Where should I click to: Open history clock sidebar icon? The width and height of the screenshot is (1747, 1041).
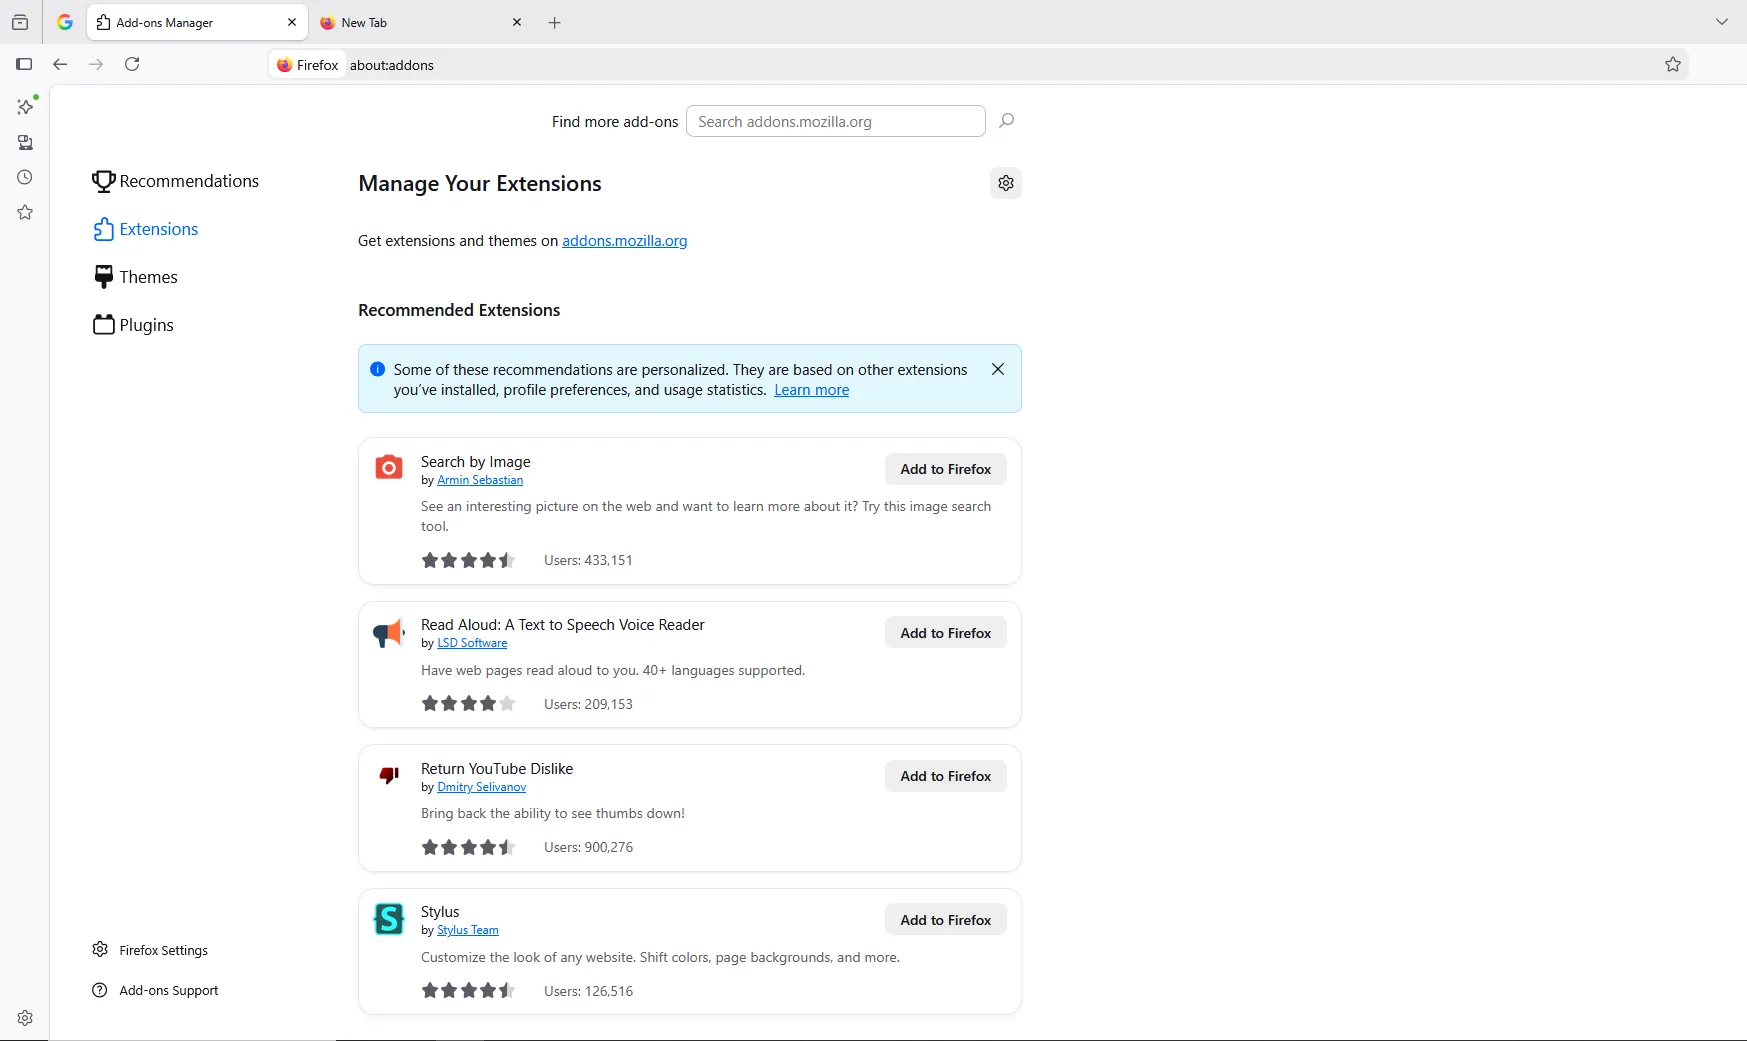tap(25, 178)
